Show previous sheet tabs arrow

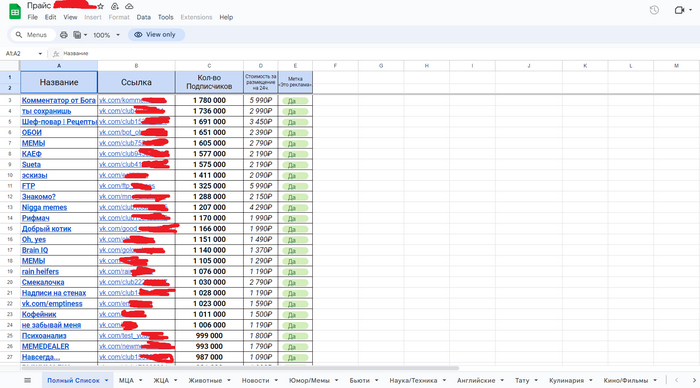tap(676, 380)
